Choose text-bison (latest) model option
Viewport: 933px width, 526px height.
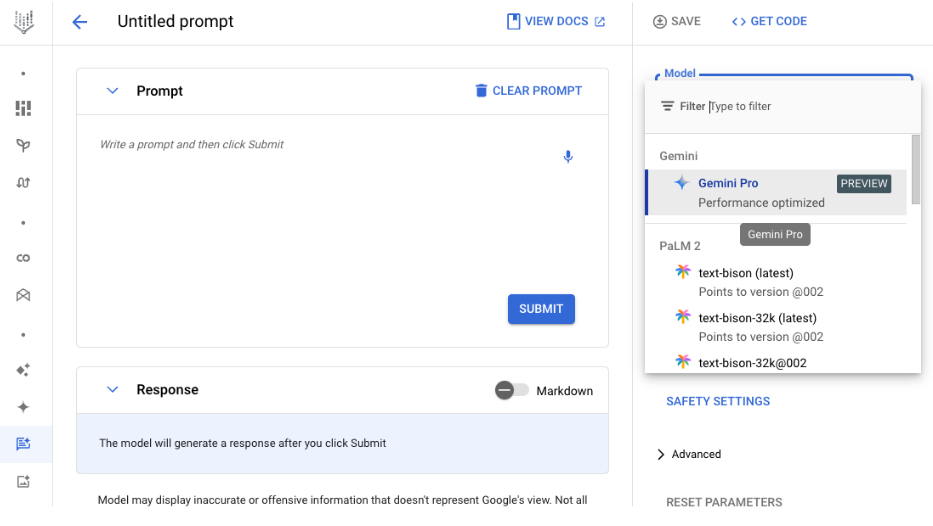coord(777,282)
